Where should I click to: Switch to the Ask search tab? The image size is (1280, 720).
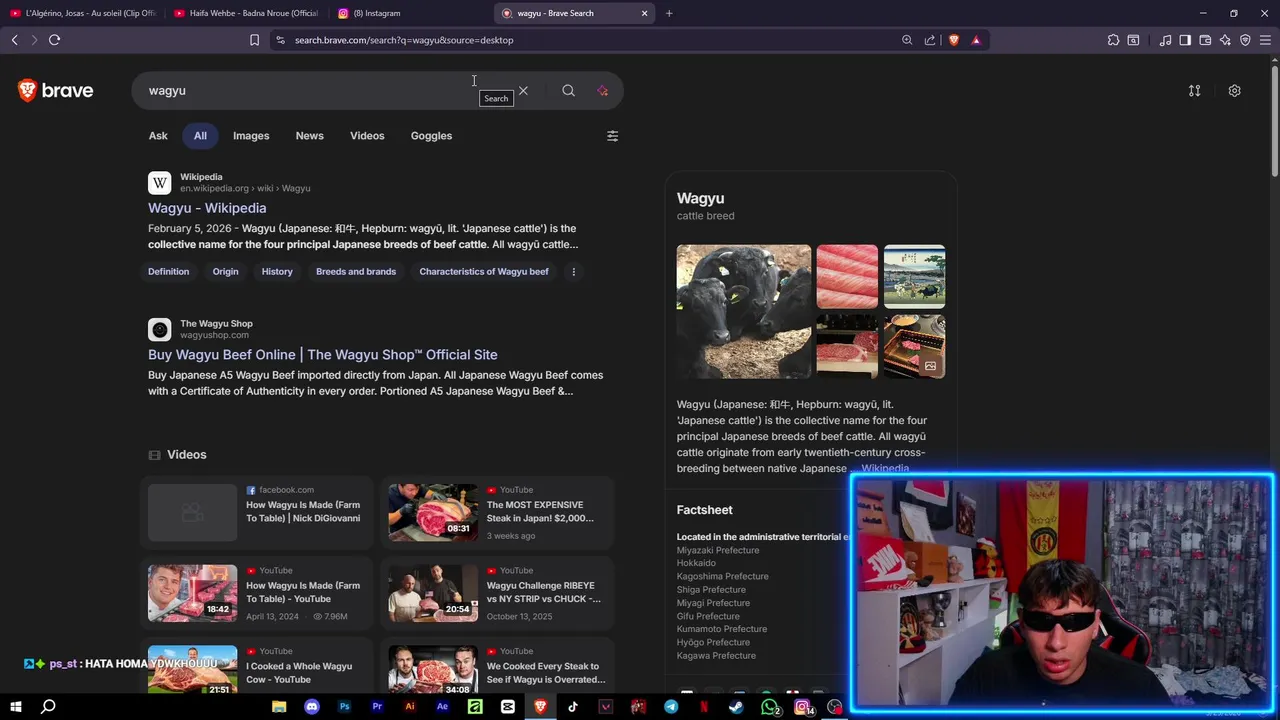(158, 136)
